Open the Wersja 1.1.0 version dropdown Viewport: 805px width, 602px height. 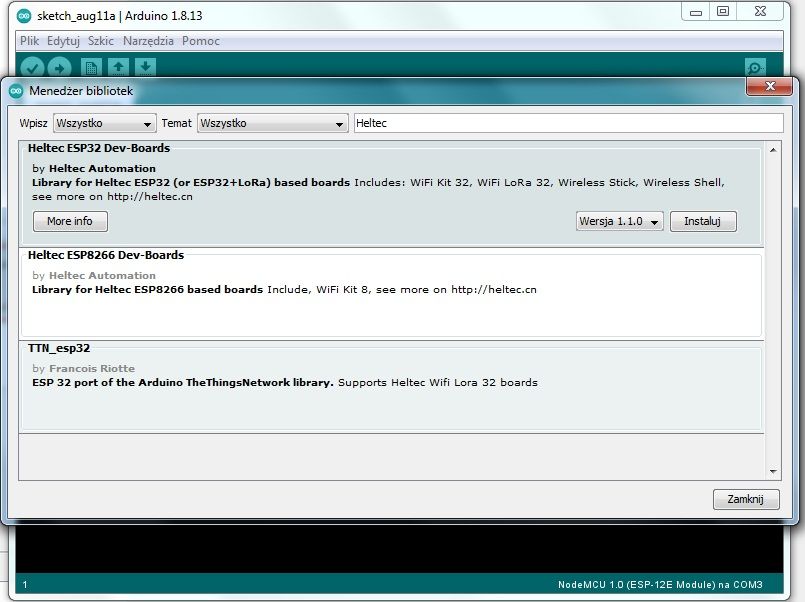pyautogui.click(x=619, y=221)
